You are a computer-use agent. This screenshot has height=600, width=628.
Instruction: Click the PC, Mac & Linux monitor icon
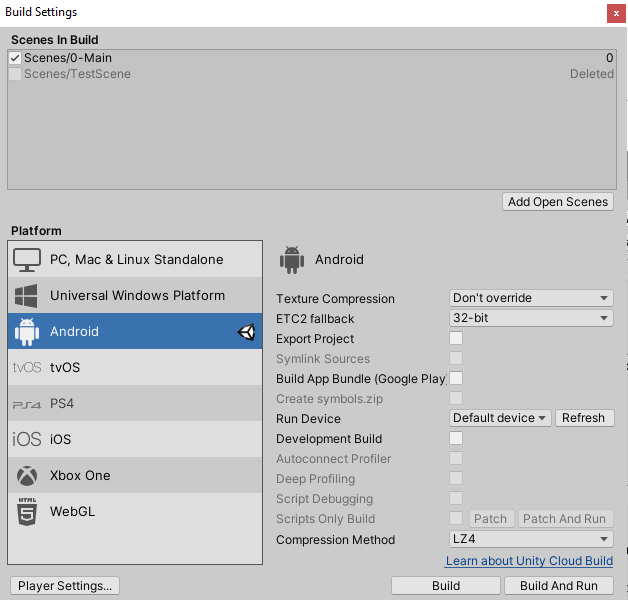[x=27, y=260]
